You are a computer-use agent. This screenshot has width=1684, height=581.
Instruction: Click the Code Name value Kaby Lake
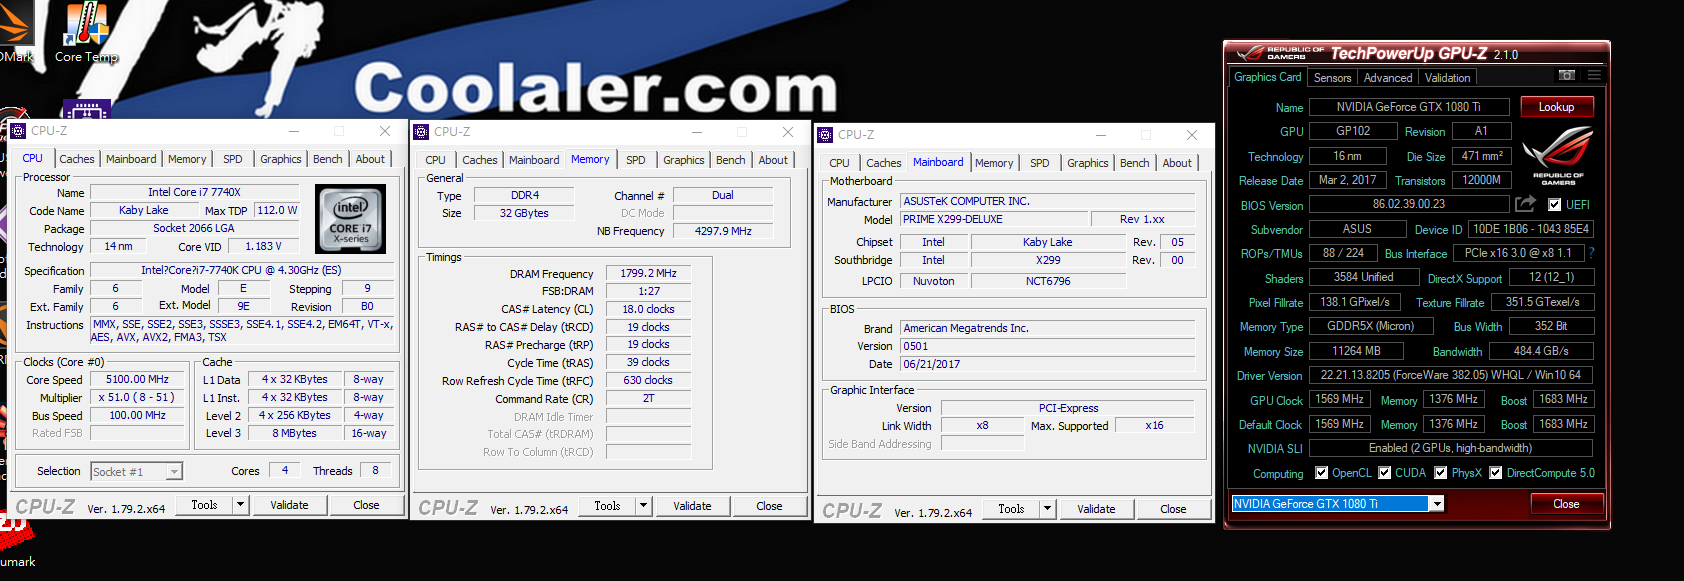[x=144, y=210]
